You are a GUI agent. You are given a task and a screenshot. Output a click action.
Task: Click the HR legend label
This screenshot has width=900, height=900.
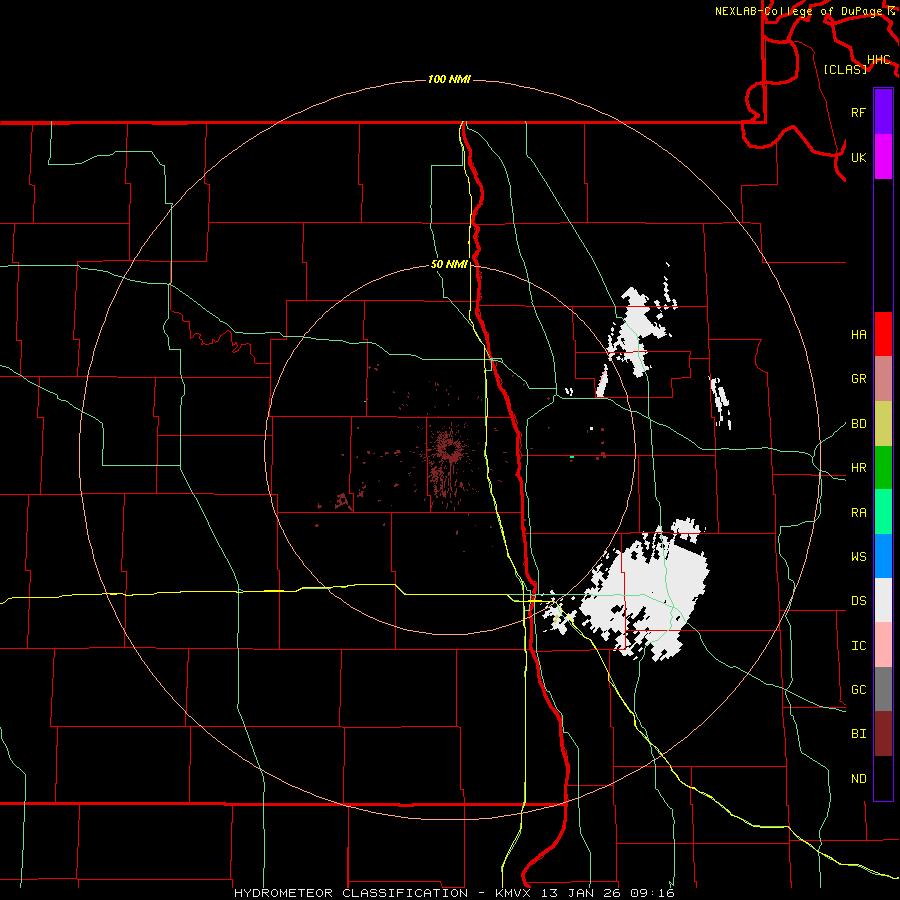click(858, 468)
